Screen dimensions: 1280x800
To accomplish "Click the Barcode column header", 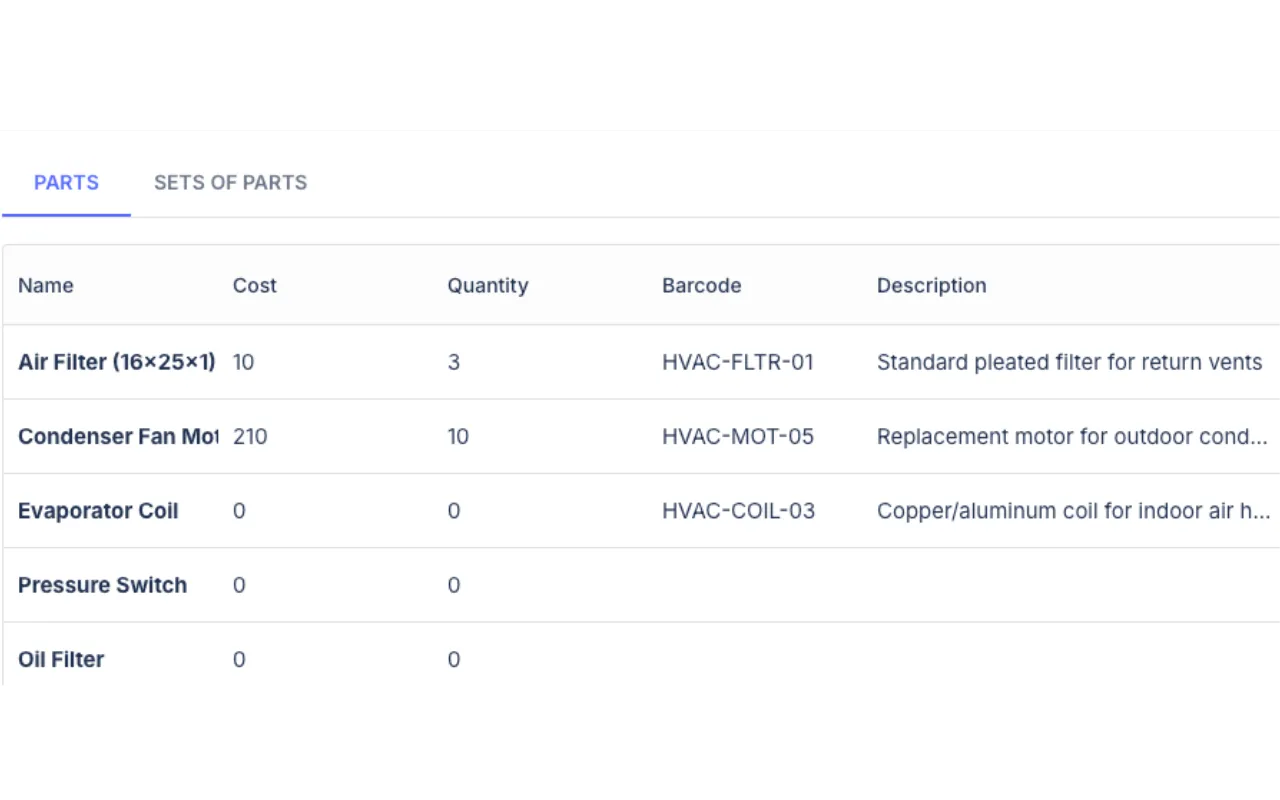I will pyautogui.click(x=701, y=286).
